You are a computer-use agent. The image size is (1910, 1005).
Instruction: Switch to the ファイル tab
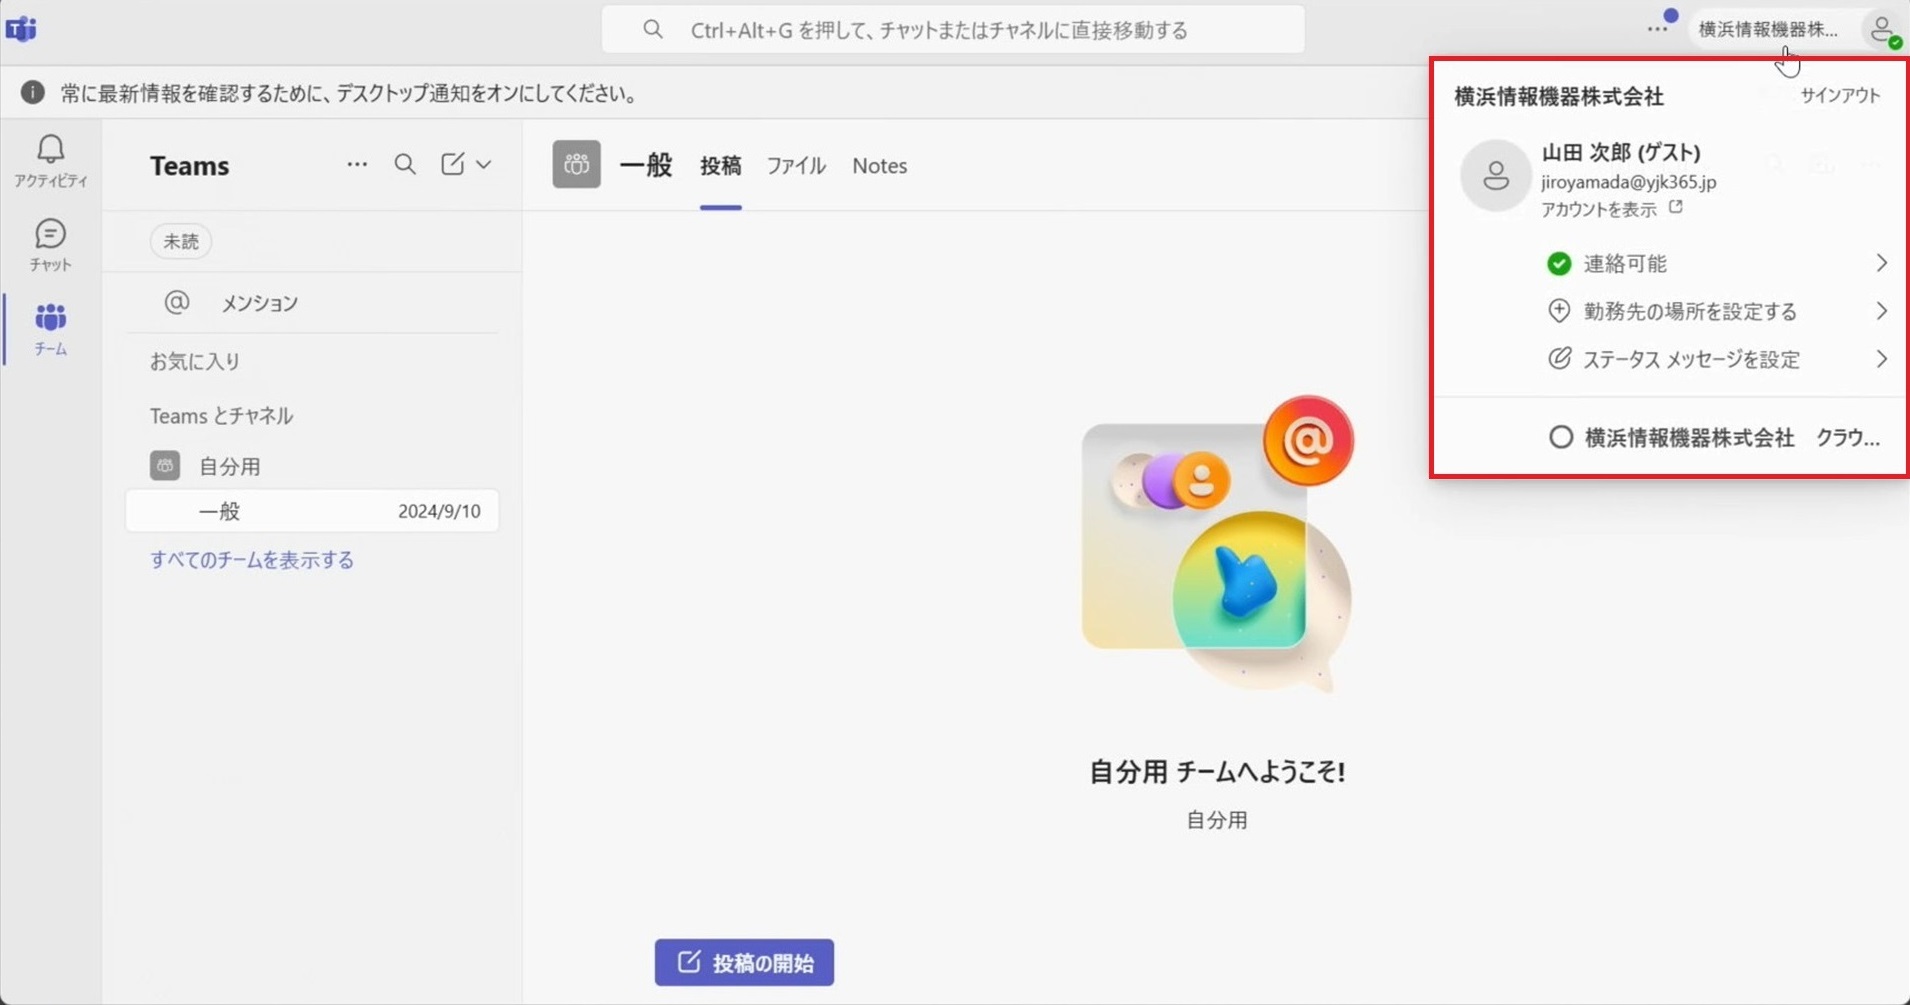(796, 166)
